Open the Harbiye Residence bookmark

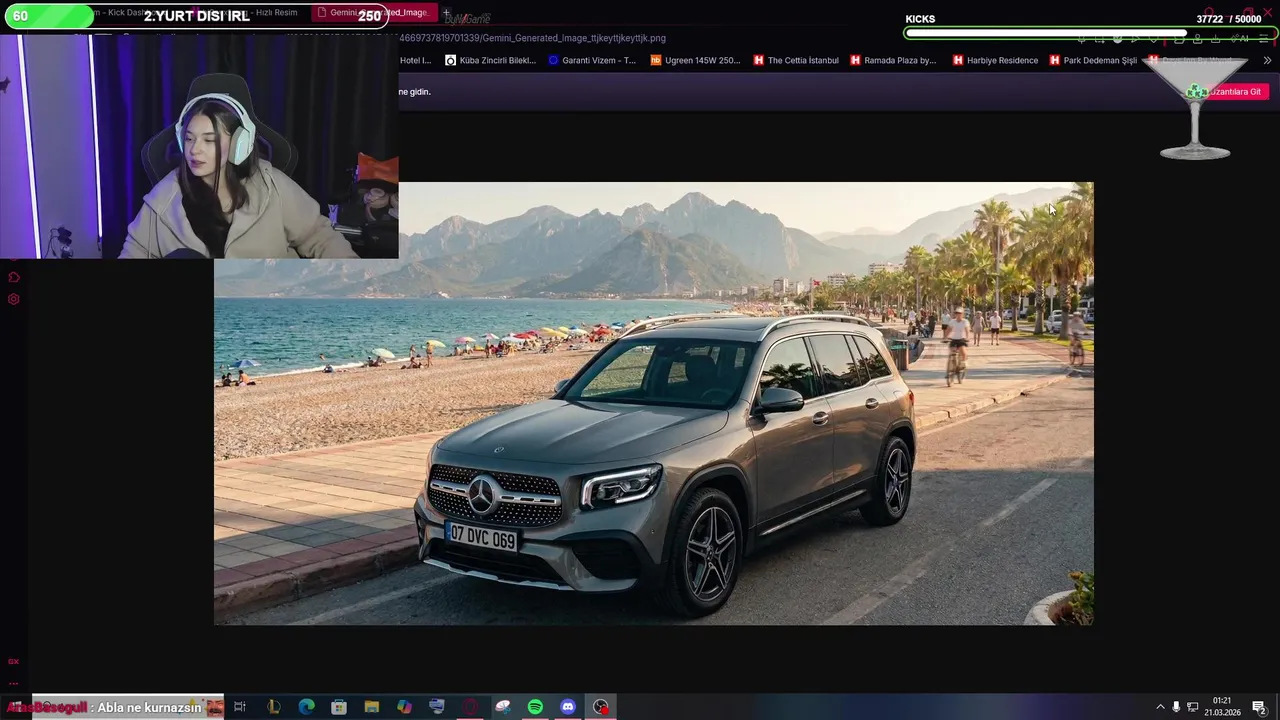point(995,60)
